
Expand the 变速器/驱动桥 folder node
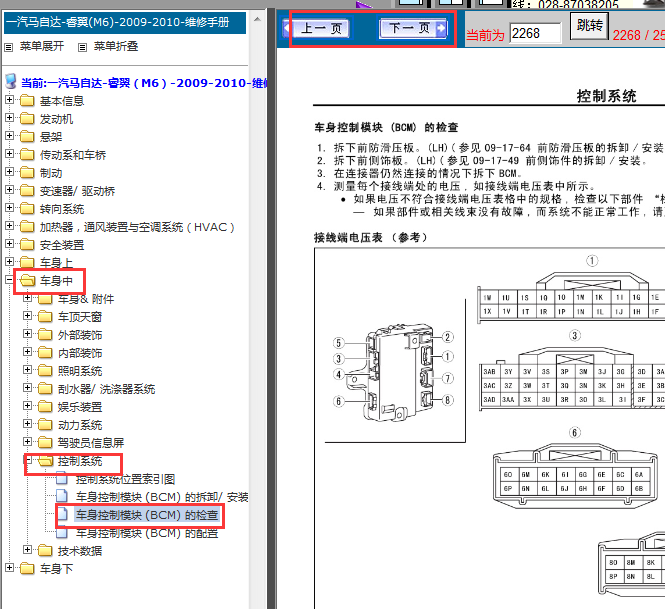coord(9,190)
